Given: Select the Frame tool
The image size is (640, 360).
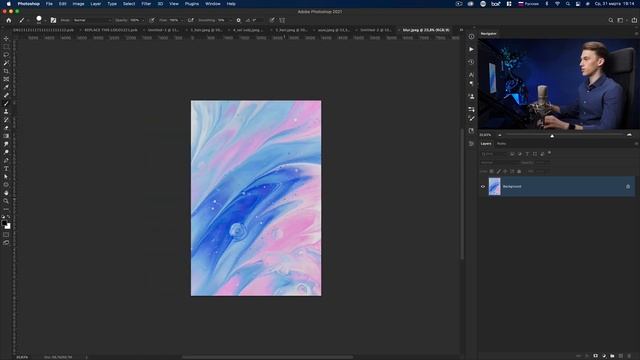Looking at the screenshot, I should click(6, 79).
